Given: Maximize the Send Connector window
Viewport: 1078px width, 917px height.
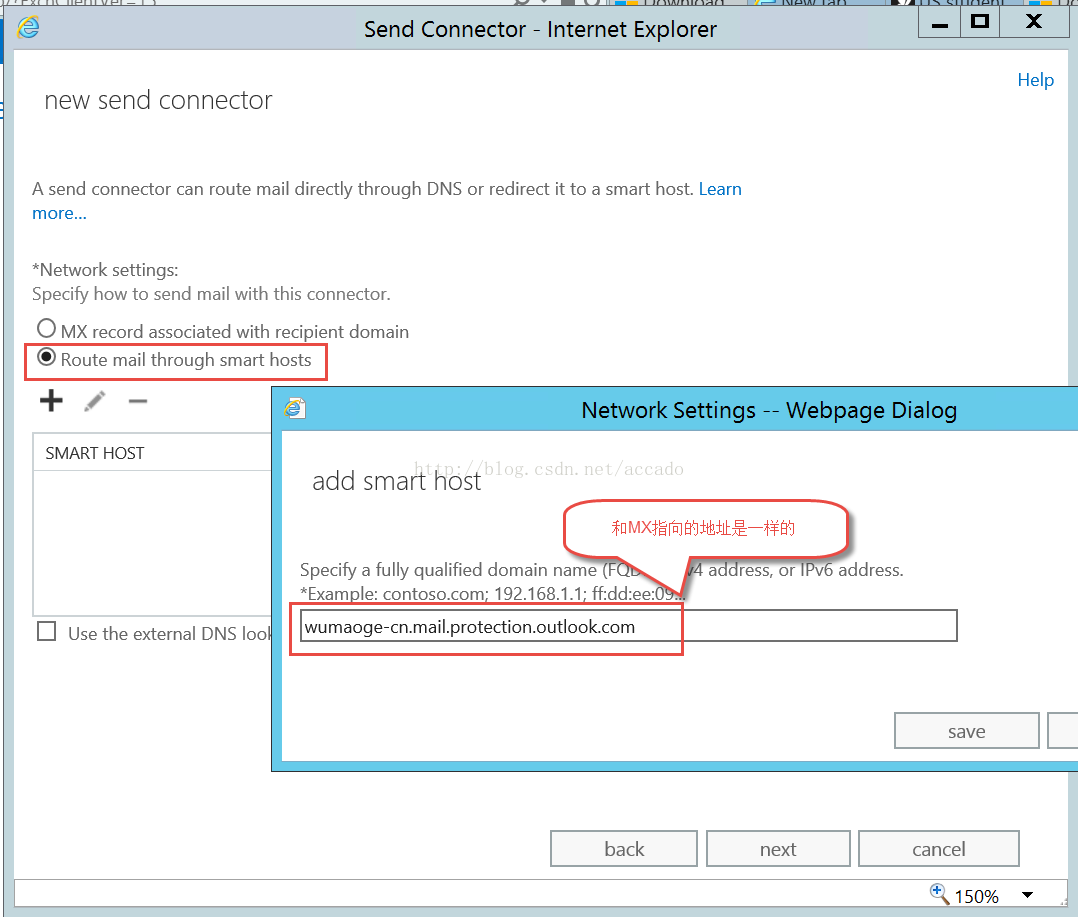Looking at the screenshot, I should (980, 23).
